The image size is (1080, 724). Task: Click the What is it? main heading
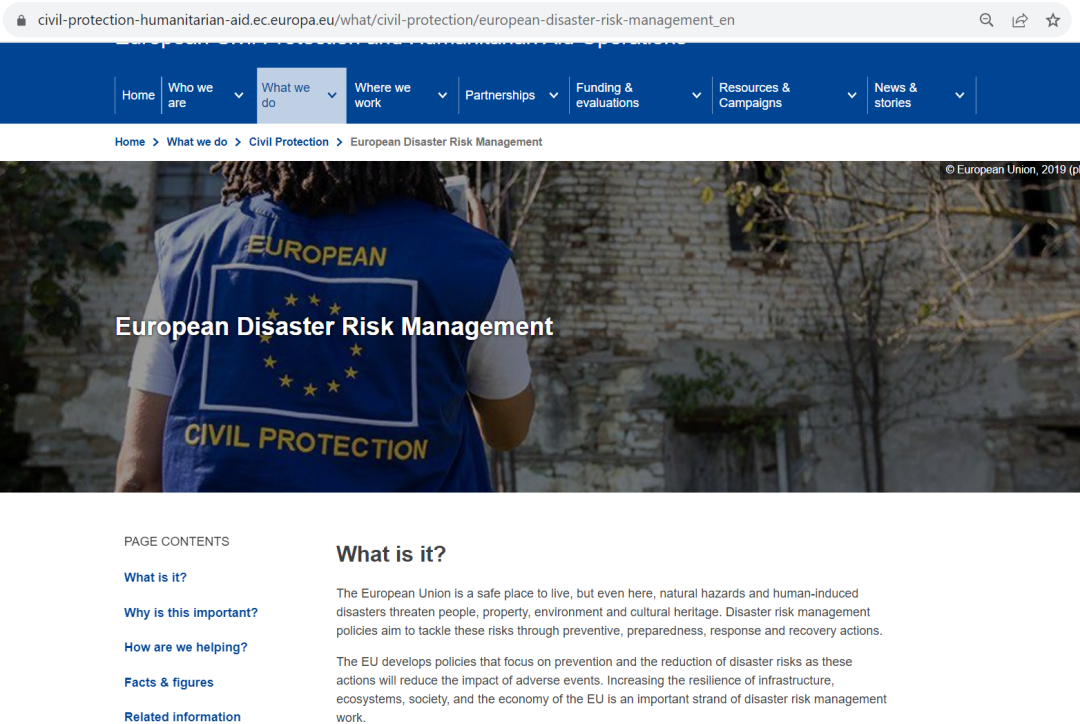tap(391, 554)
